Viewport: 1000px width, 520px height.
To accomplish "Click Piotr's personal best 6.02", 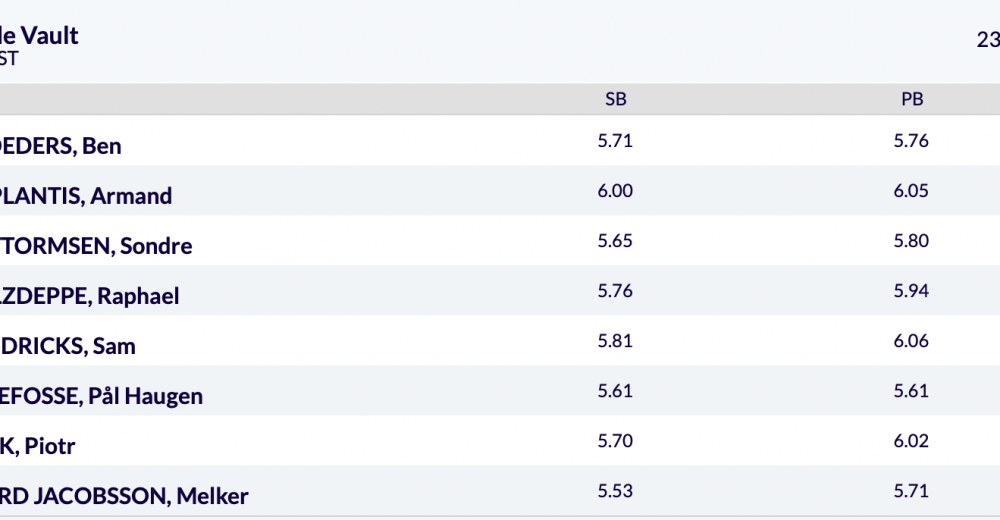I will [911, 441].
